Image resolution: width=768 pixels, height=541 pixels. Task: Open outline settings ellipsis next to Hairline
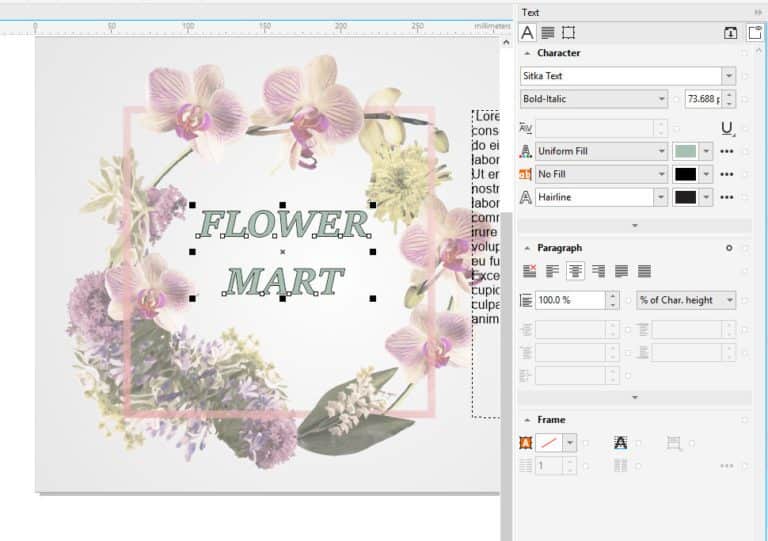click(x=727, y=197)
